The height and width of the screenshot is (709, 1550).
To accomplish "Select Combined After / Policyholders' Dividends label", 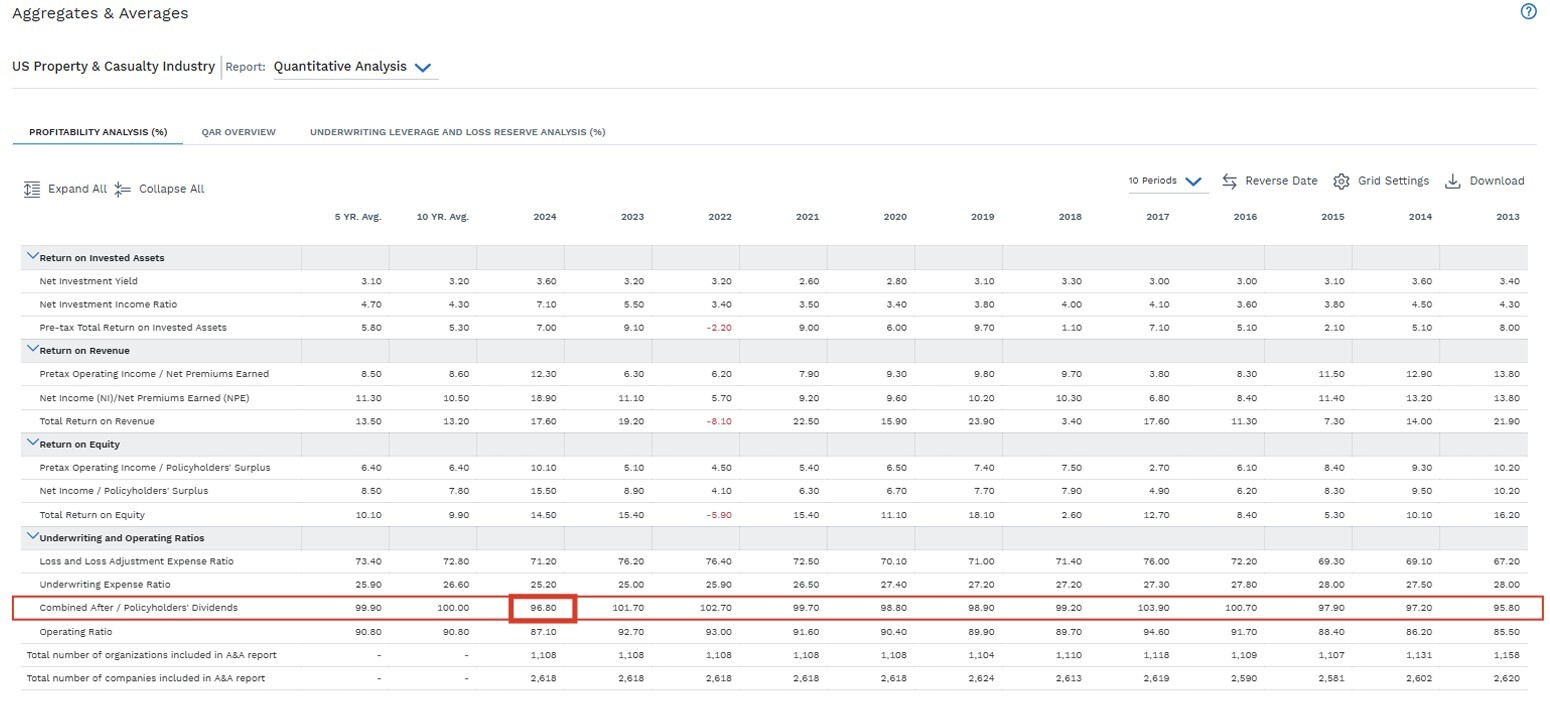I will coord(139,607).
